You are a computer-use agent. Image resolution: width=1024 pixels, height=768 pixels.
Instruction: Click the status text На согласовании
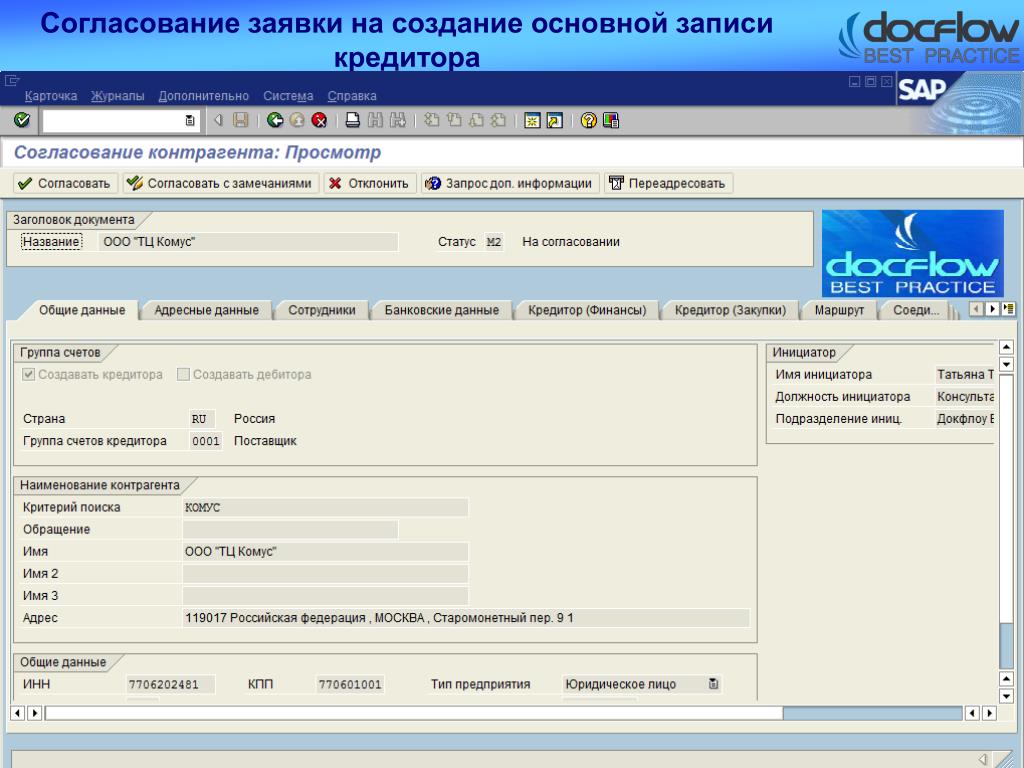571,242
